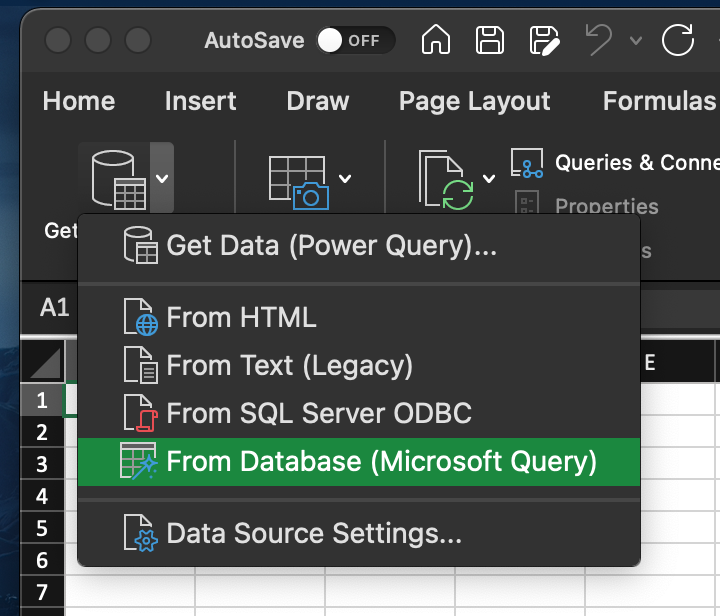Screen dimensions: 720x616
Task: Click the Get Data database icon
Action: tap(118, 179)
